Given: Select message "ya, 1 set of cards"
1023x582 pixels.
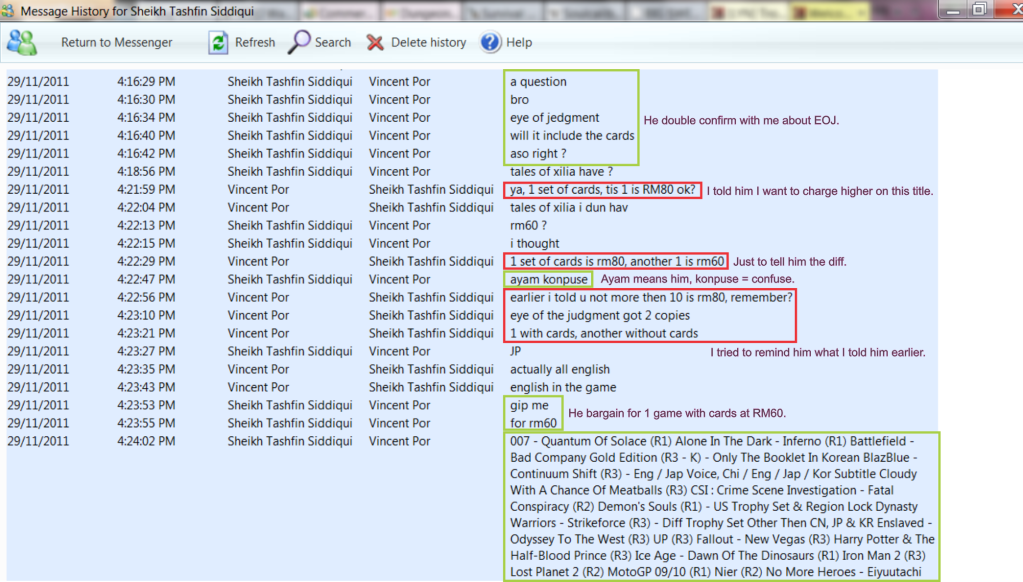Looking at the screenshot, I should pos(601,189).
